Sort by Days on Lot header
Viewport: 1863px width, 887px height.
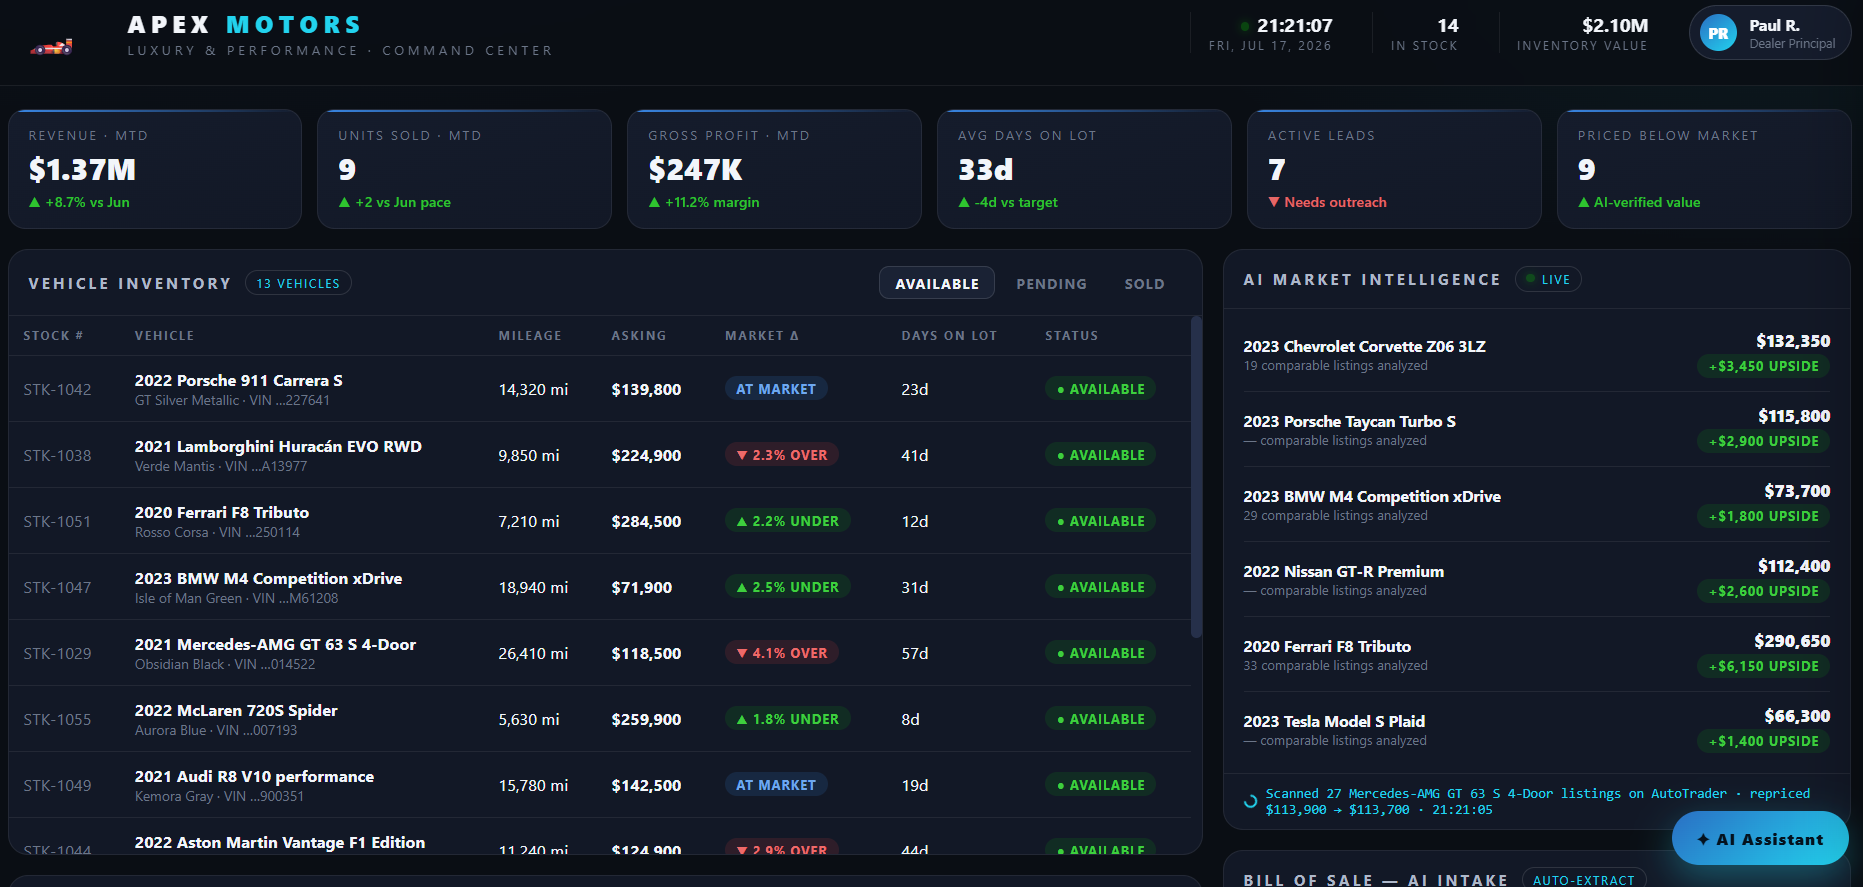click(949, 336)
